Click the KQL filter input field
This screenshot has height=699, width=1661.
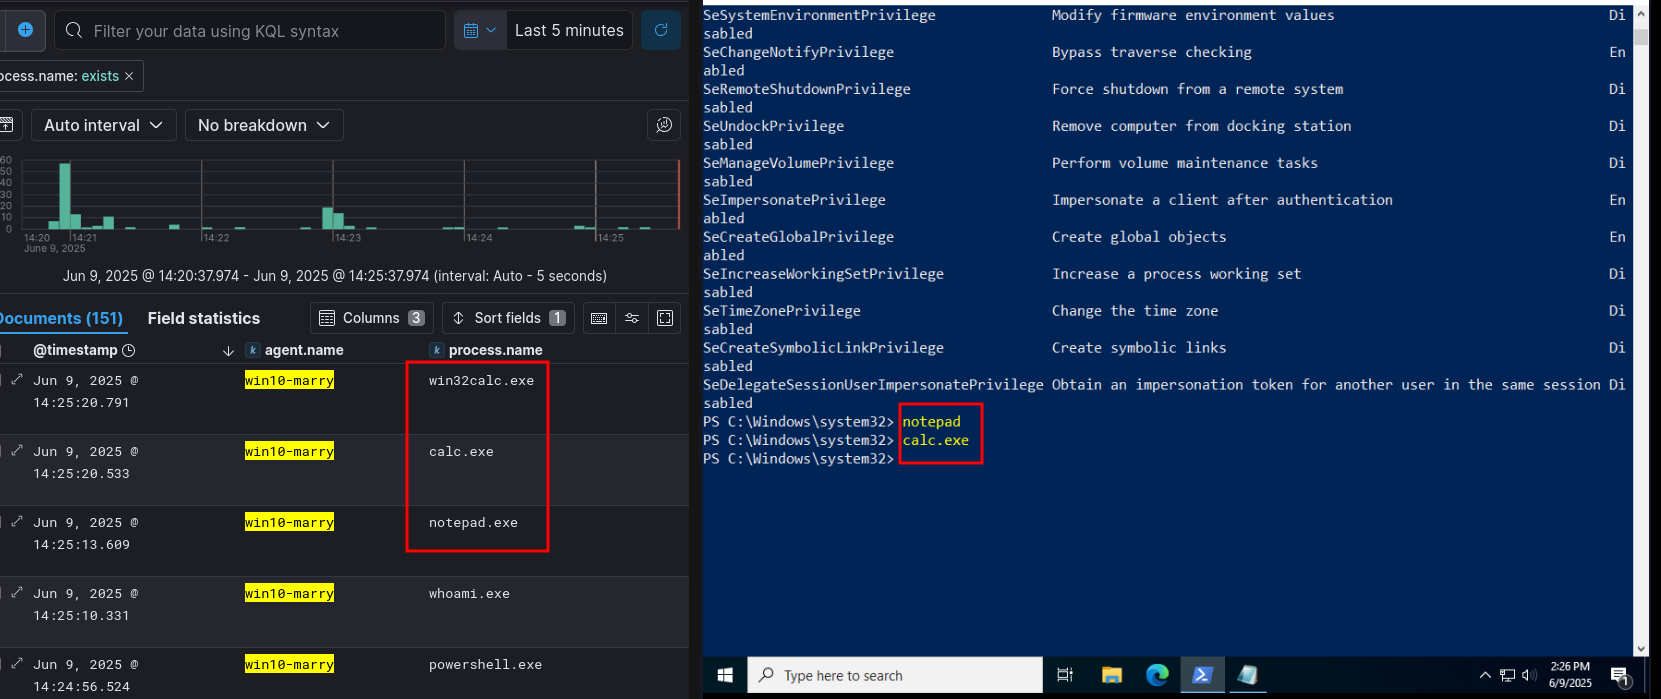coord(260,31)
